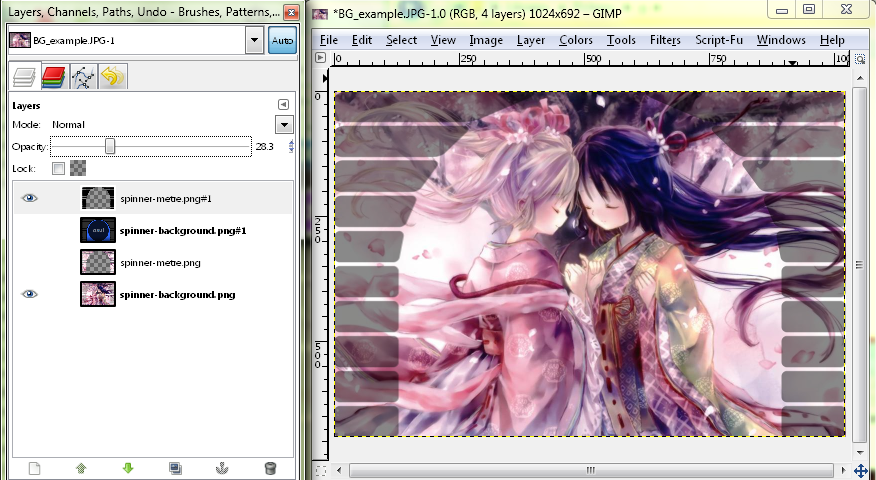The height and width of the screenshot is (480, 876).
Task: Open the Channels tab icon
Action: pos(54,77)
